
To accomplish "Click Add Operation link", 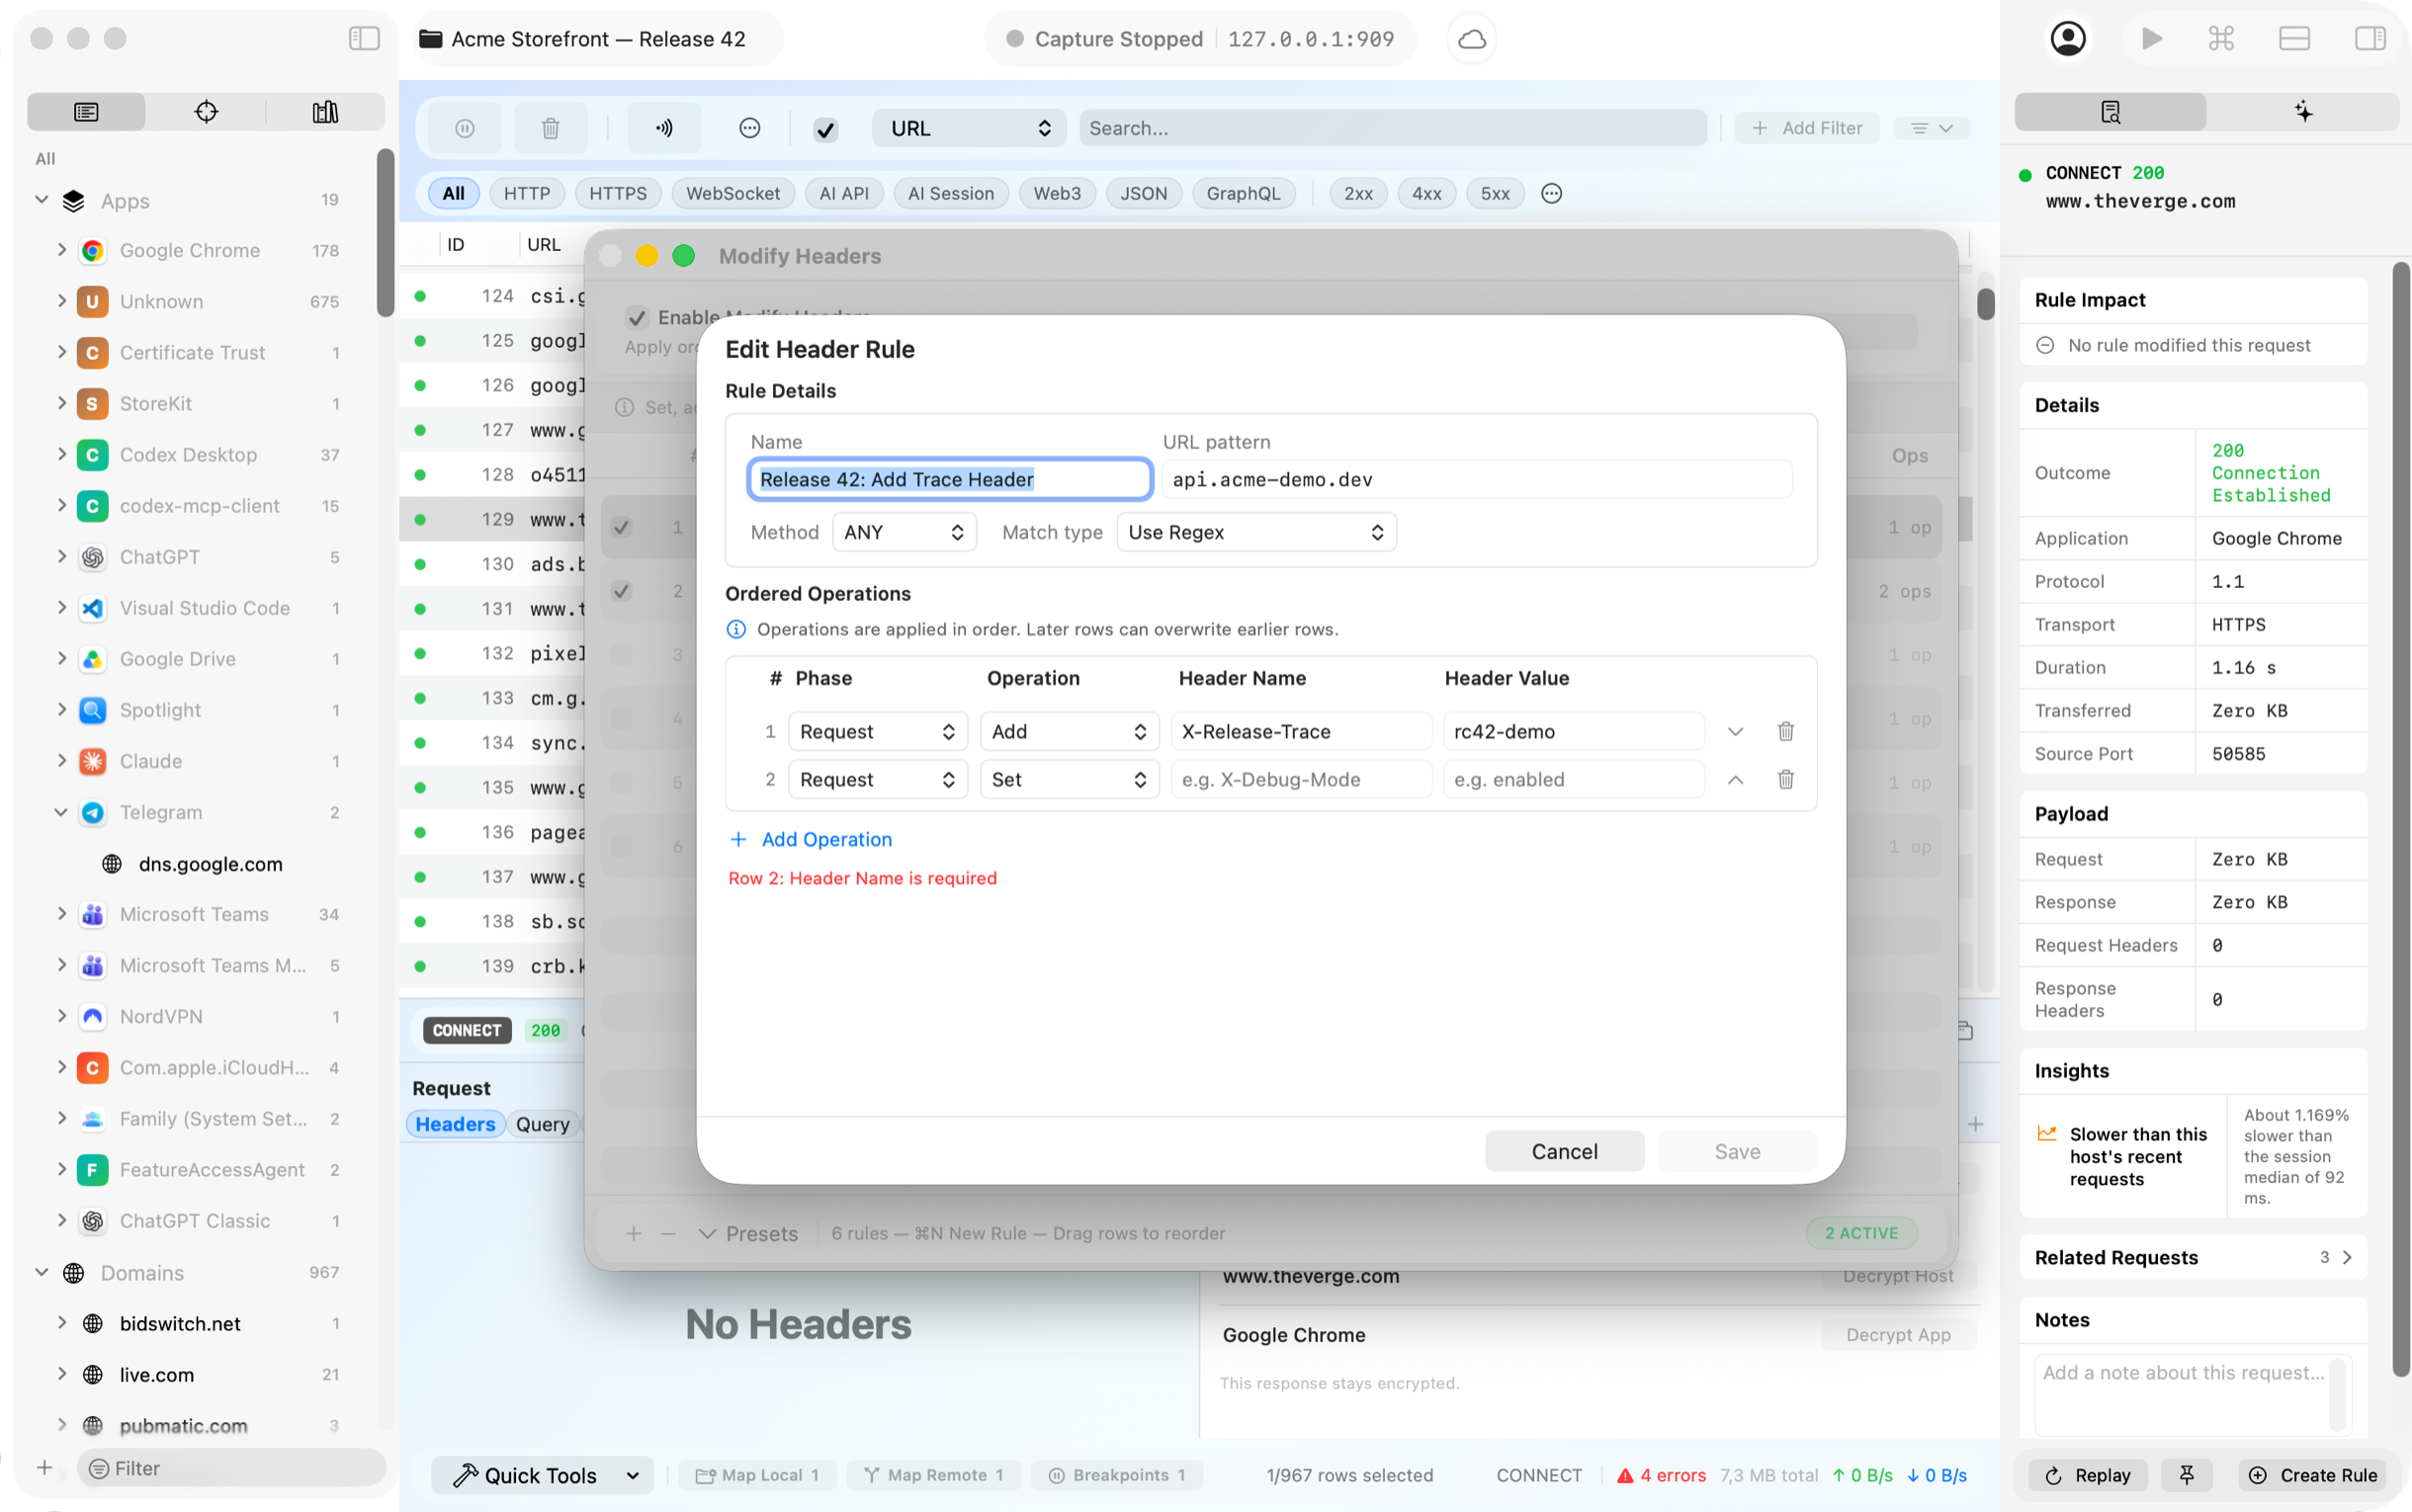I will pos(811,839).
